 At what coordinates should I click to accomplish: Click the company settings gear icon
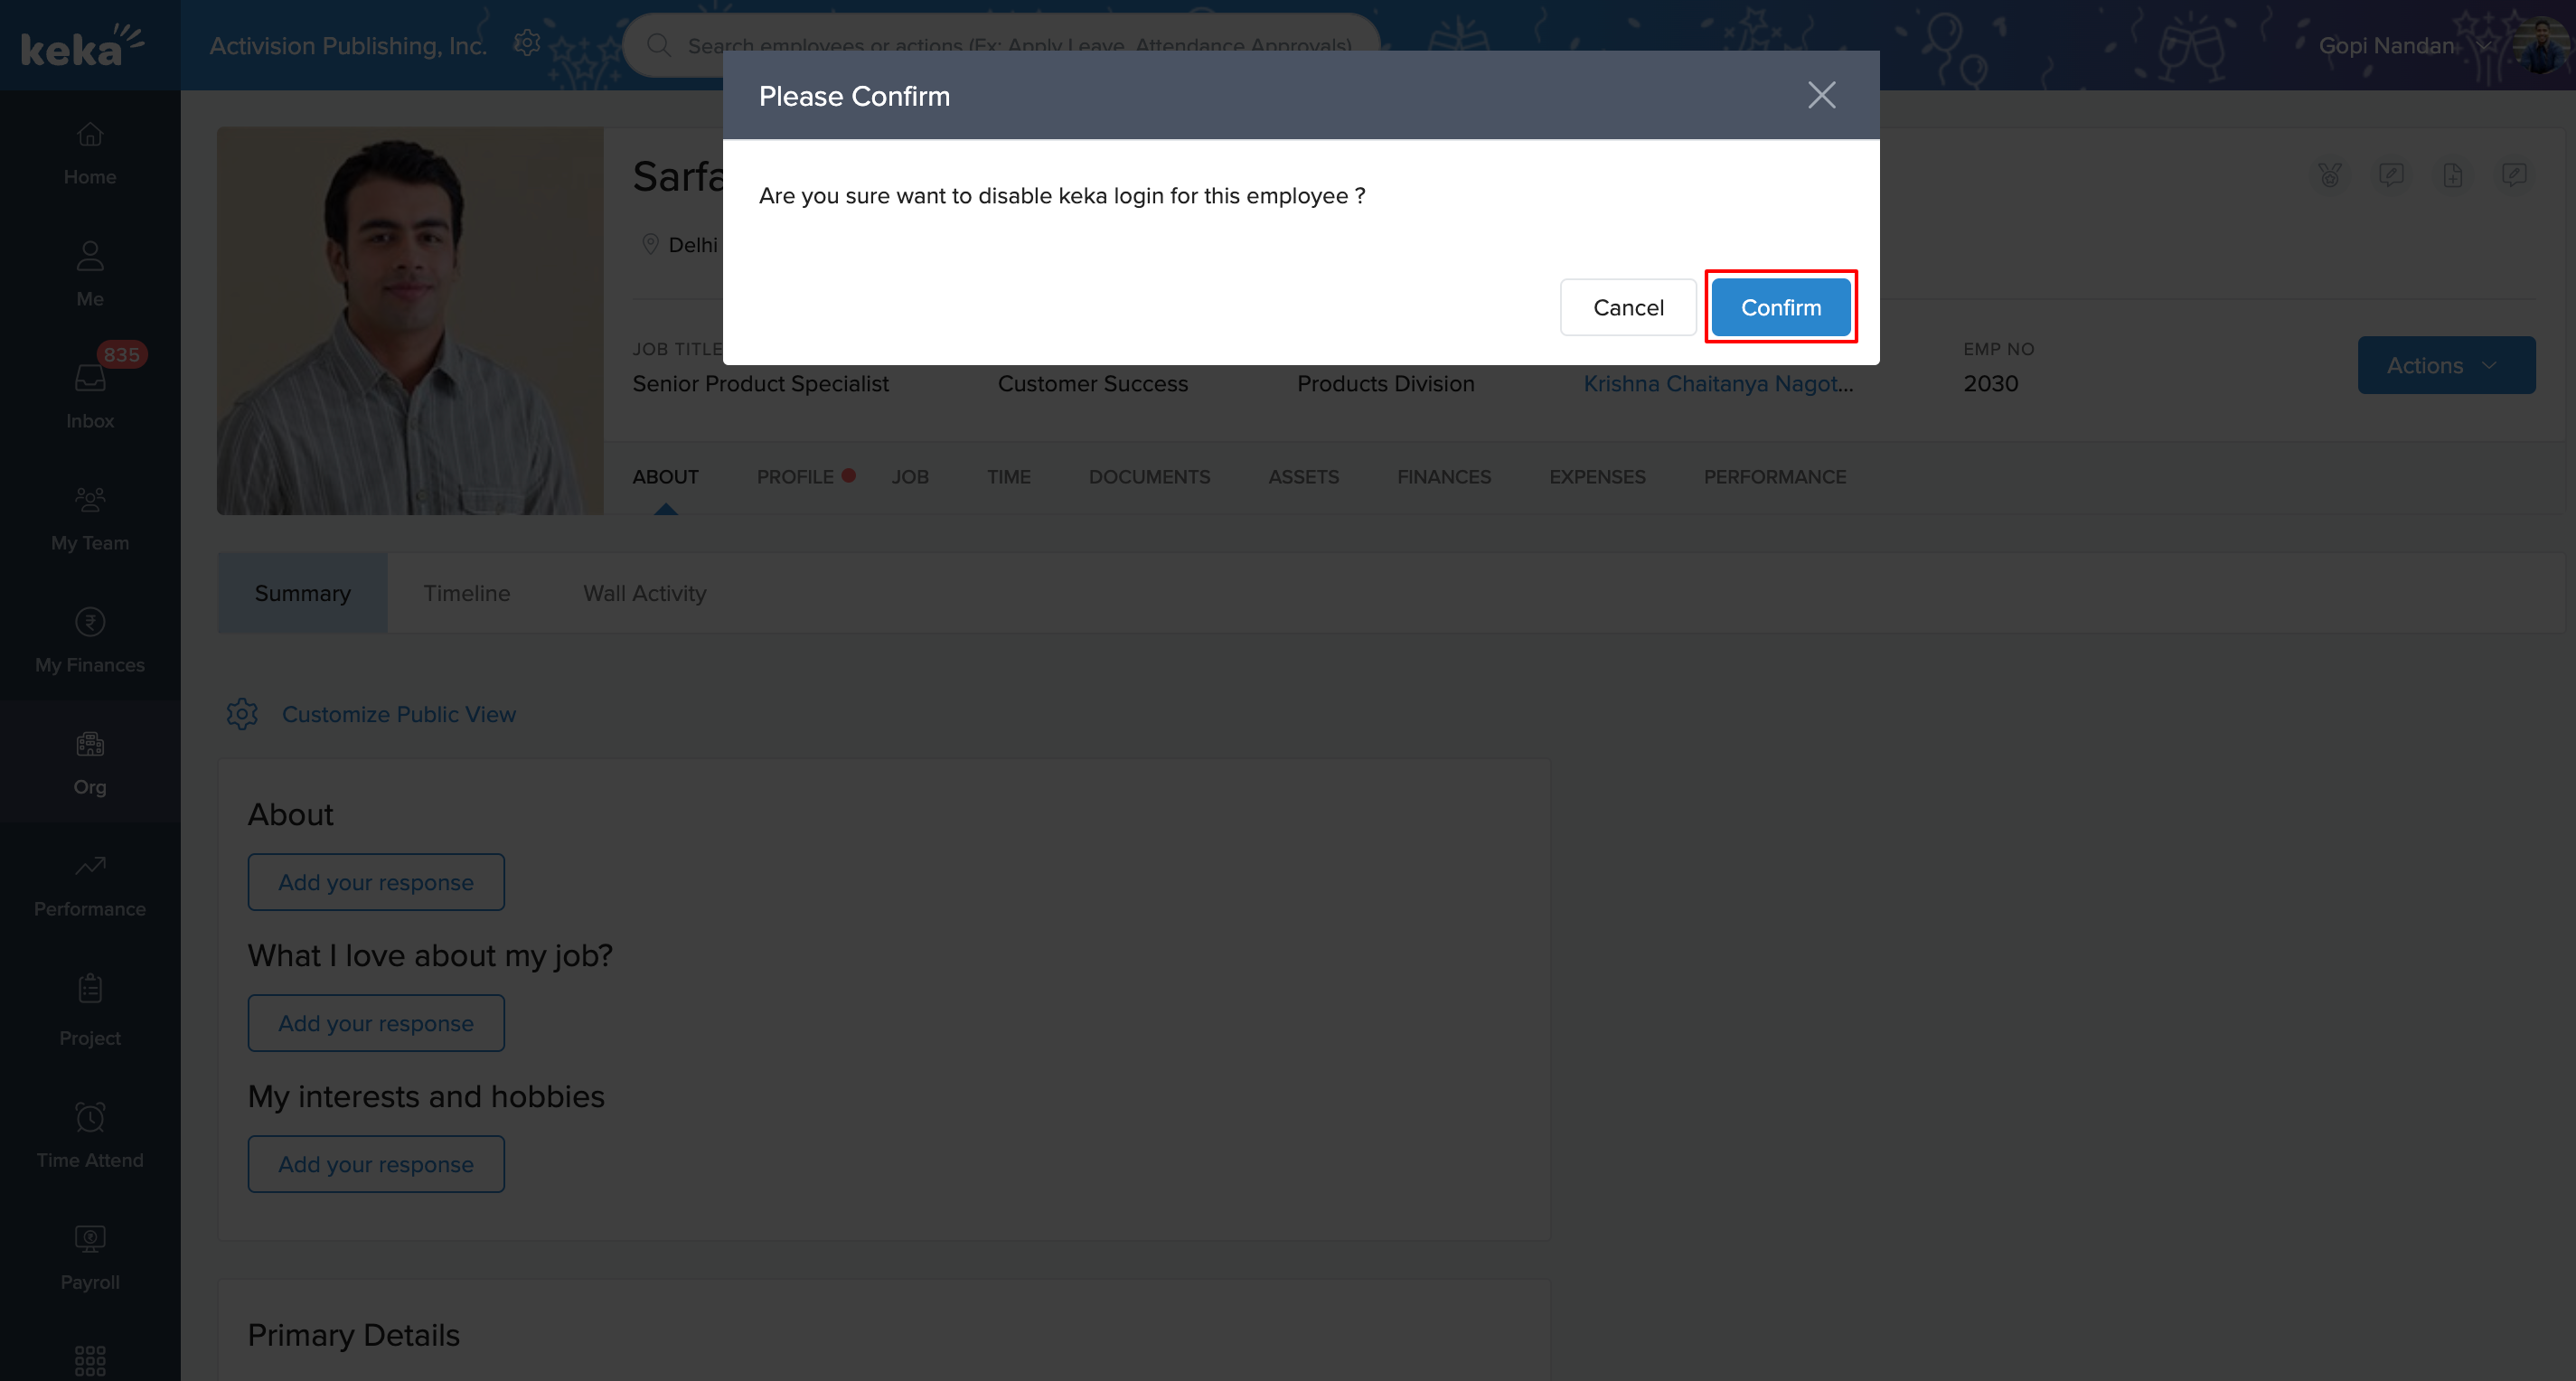click(x=527, y=43)
